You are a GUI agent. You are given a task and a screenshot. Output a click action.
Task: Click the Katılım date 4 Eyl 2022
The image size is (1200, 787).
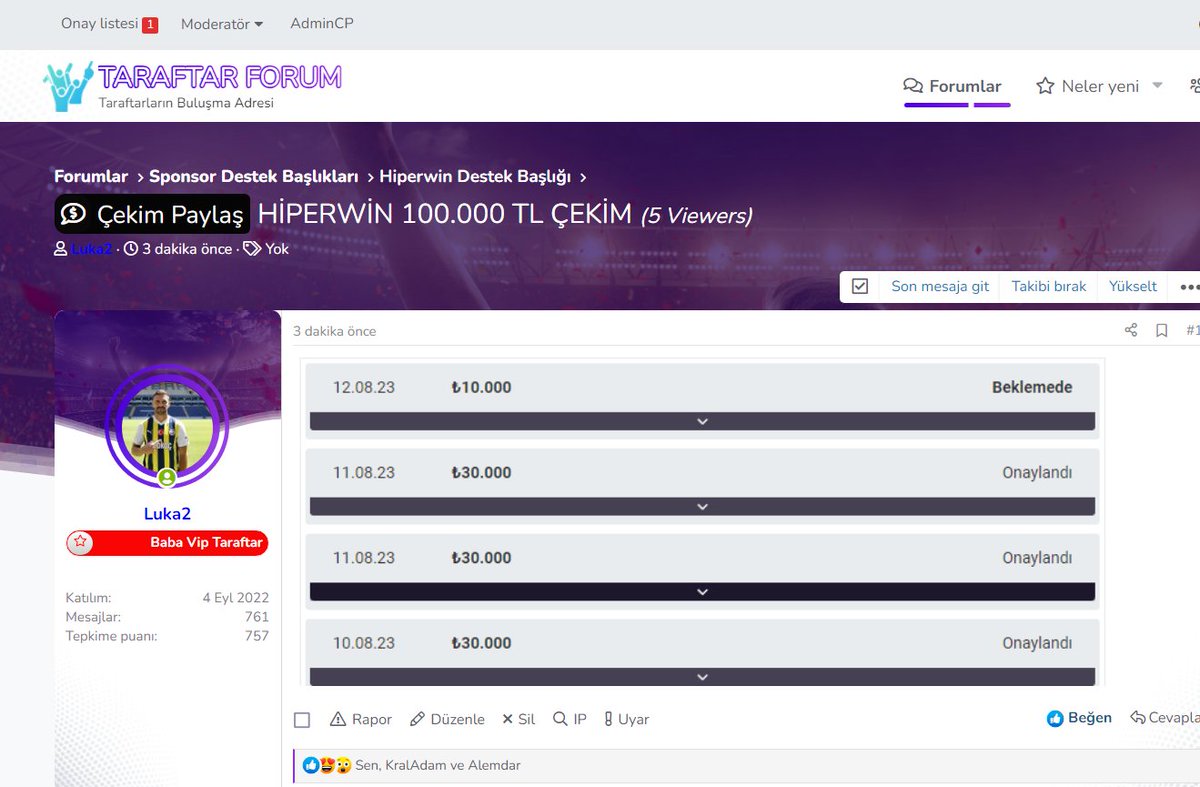coord(235,598)
